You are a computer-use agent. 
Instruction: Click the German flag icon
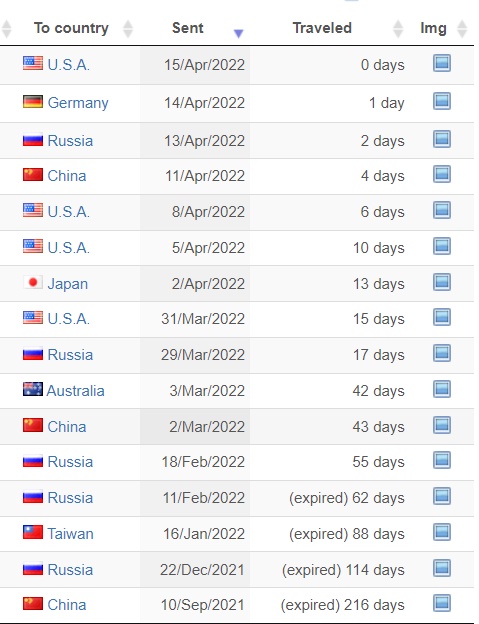pos(33,102)
